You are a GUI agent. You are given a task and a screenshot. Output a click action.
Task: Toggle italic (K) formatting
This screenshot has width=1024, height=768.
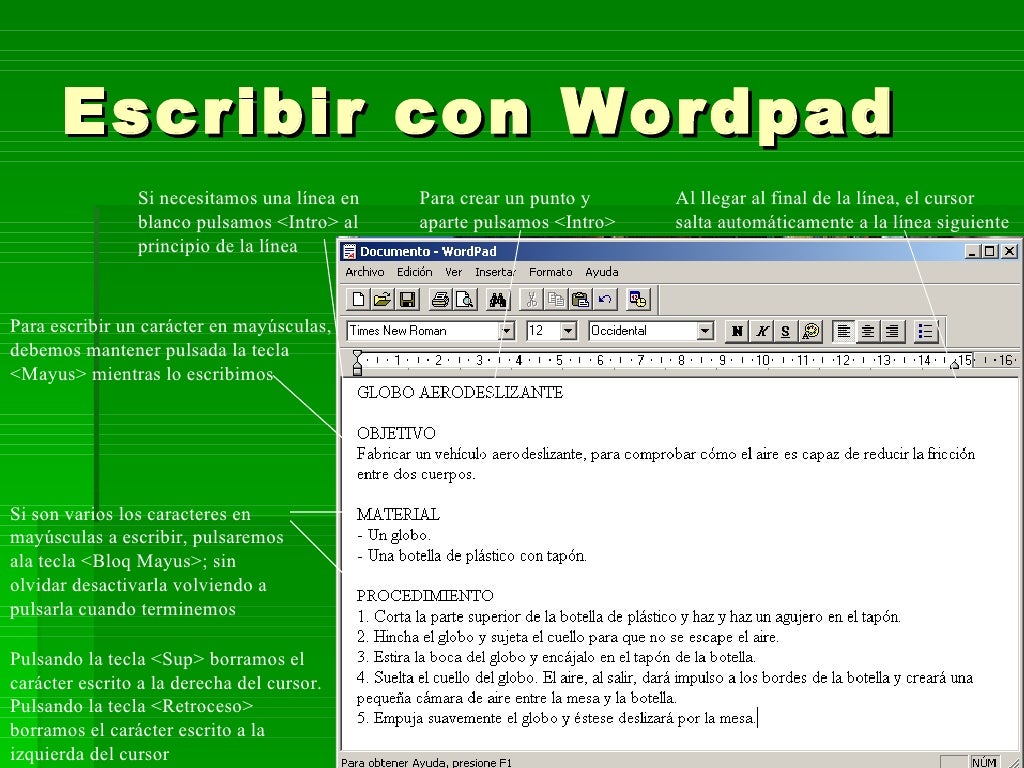[761, 331]
